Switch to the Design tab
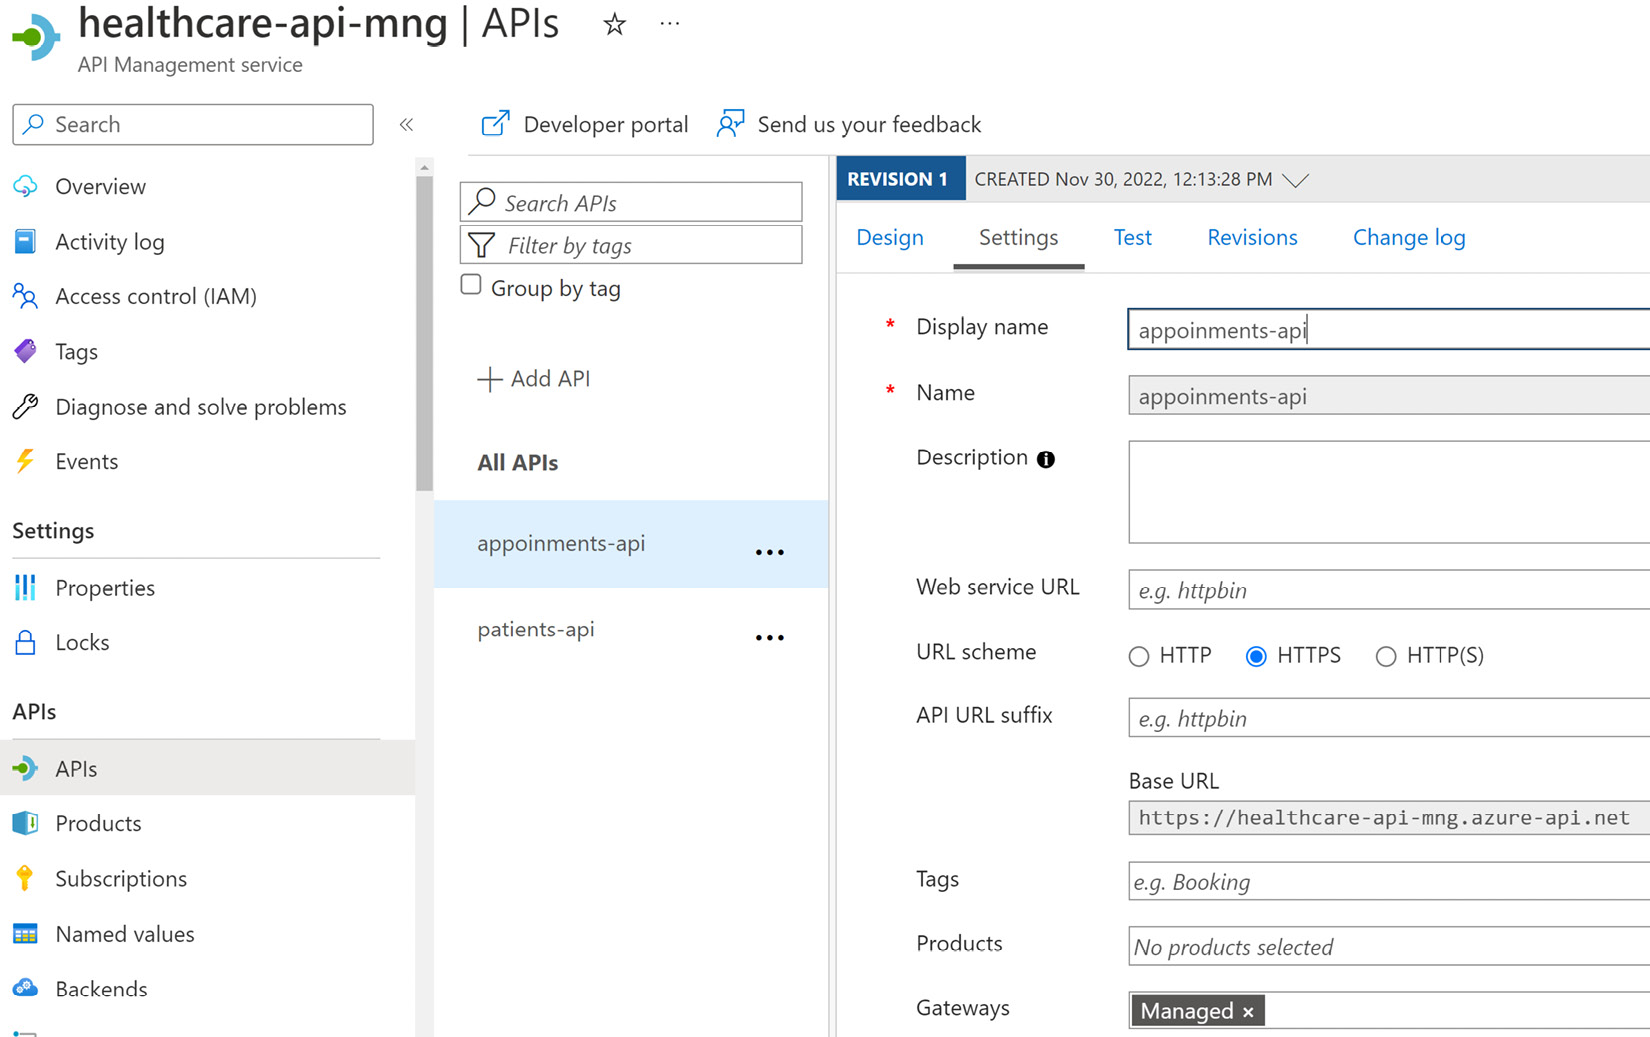 point(890,238)
